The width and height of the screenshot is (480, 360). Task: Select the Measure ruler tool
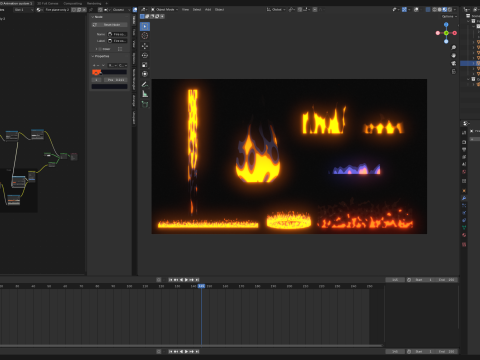tap(145, 94)
